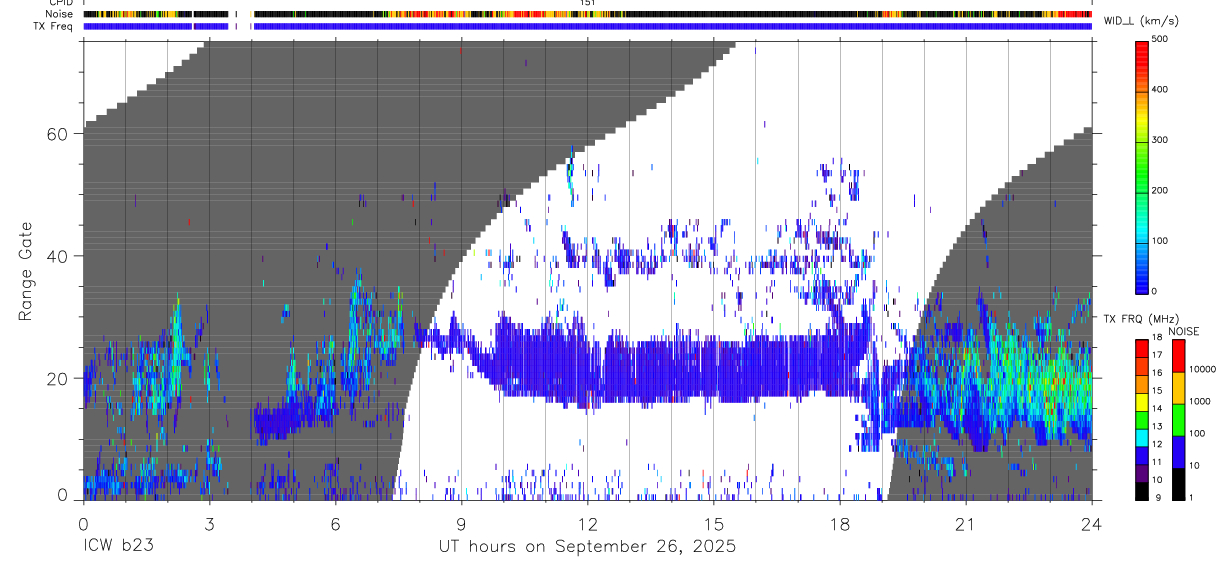This screenshot has height=567, width=1228.
Task: Click the 300 tick on the WID color bar
Action: pos(1160,140)
